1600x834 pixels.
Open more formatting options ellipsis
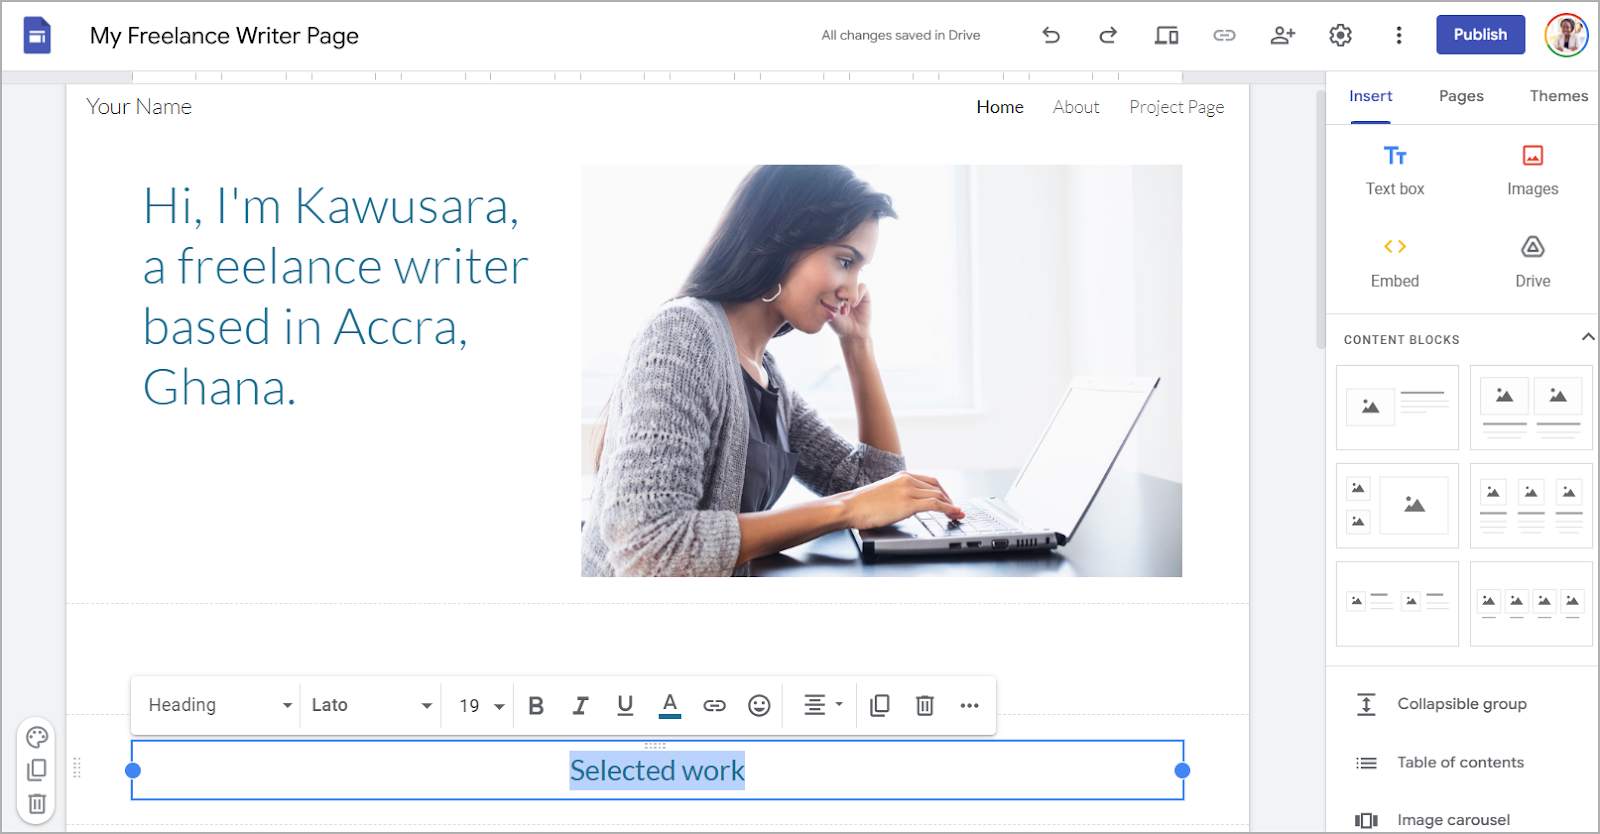(x=969, y=705)
